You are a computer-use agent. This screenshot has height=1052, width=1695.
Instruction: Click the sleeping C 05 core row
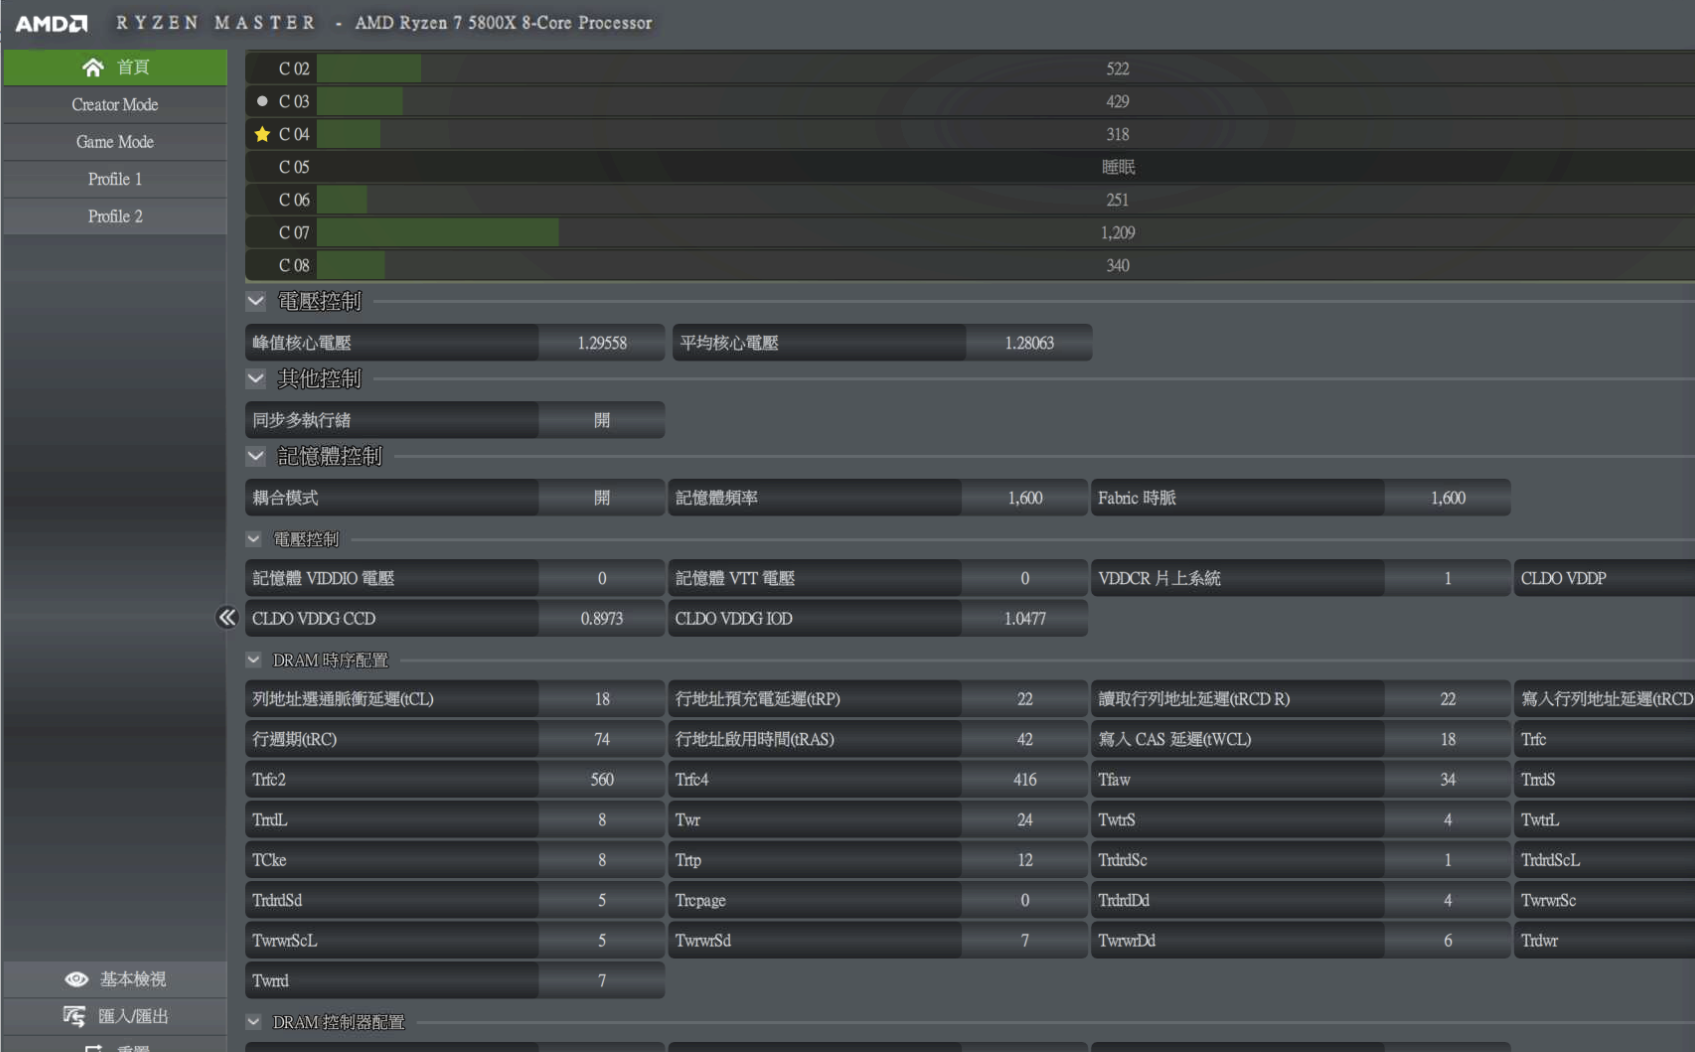[969, 167]
